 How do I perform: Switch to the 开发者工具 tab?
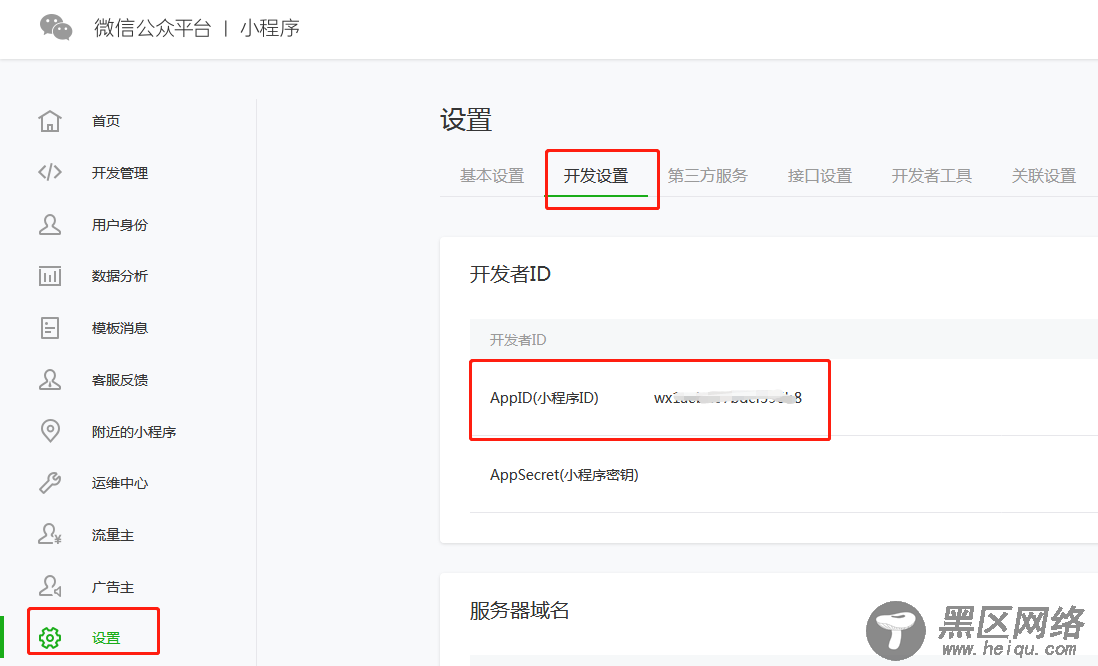click(931, 175)
